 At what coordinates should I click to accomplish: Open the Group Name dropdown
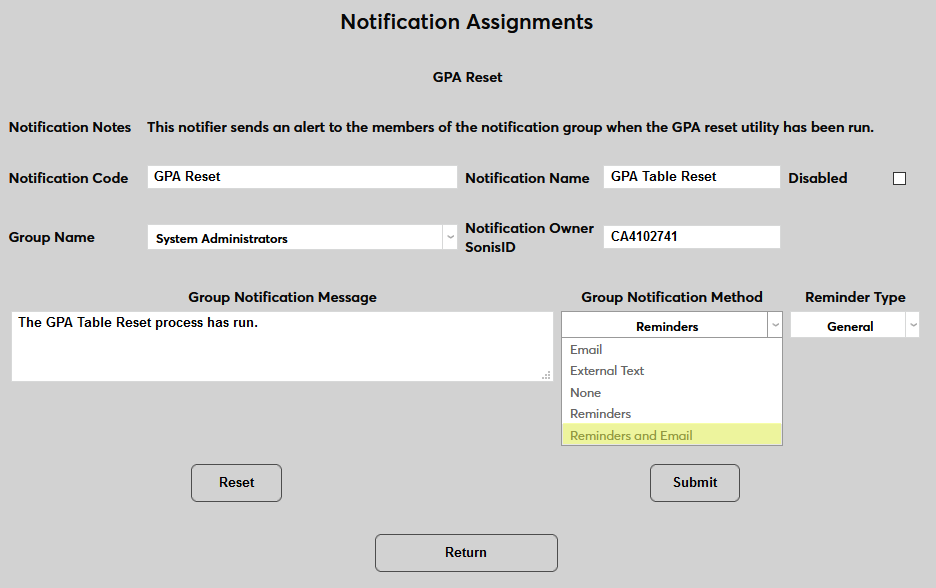pyautogui.click(x=301, y=237)
